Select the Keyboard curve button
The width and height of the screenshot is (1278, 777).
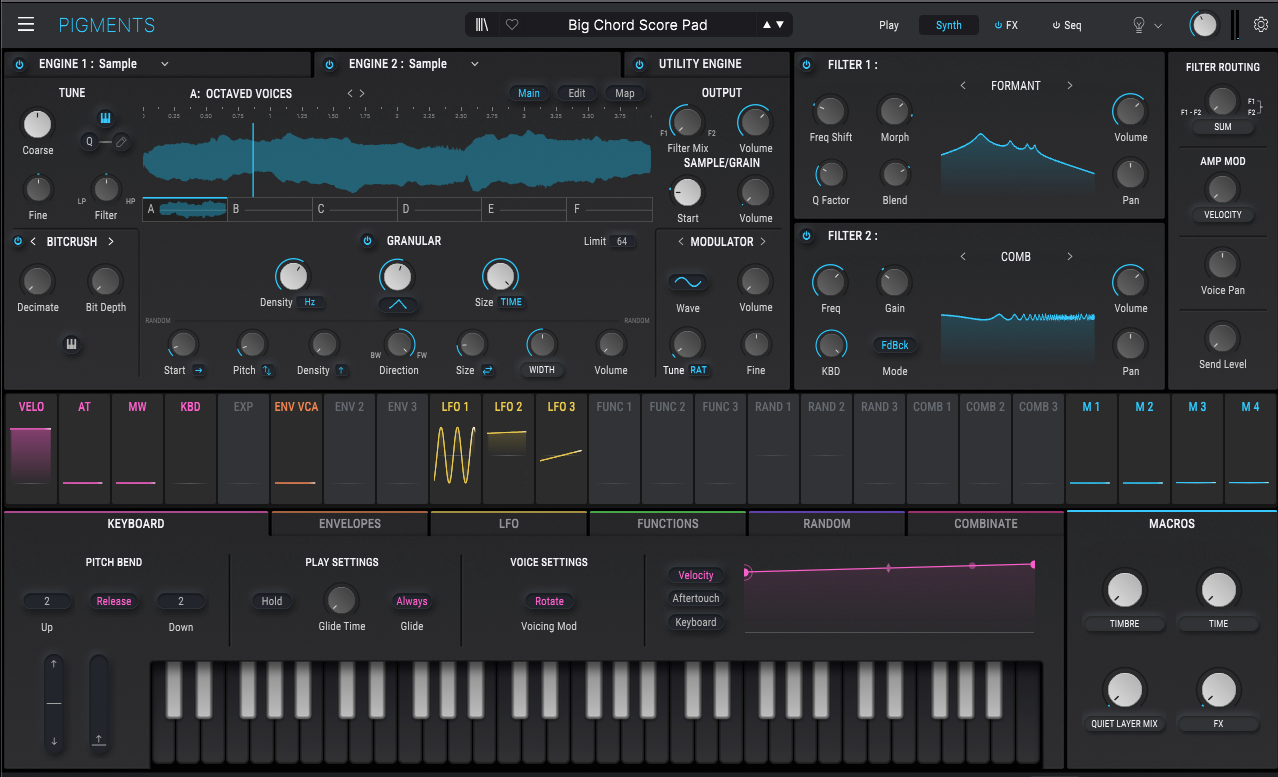click(x=696, y=622)
